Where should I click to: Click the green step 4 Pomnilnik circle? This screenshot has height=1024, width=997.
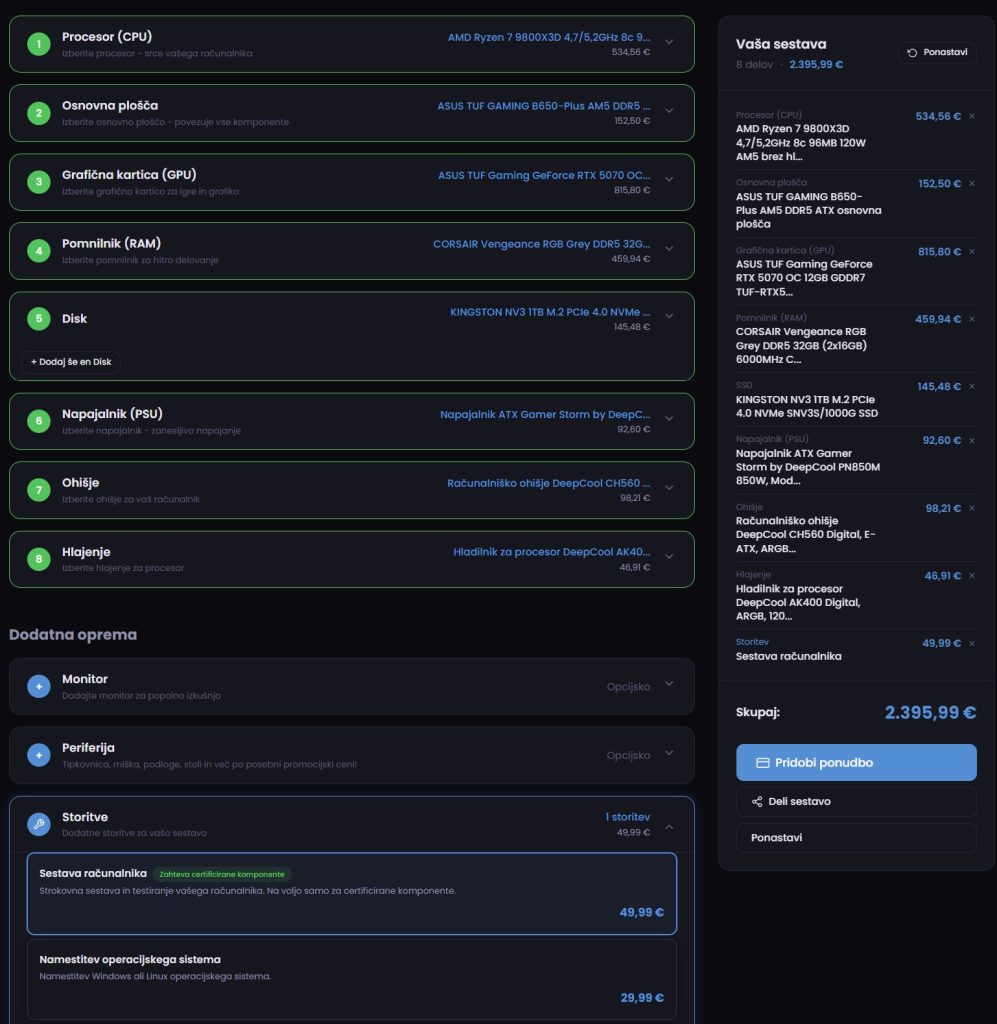click(39, 251)
